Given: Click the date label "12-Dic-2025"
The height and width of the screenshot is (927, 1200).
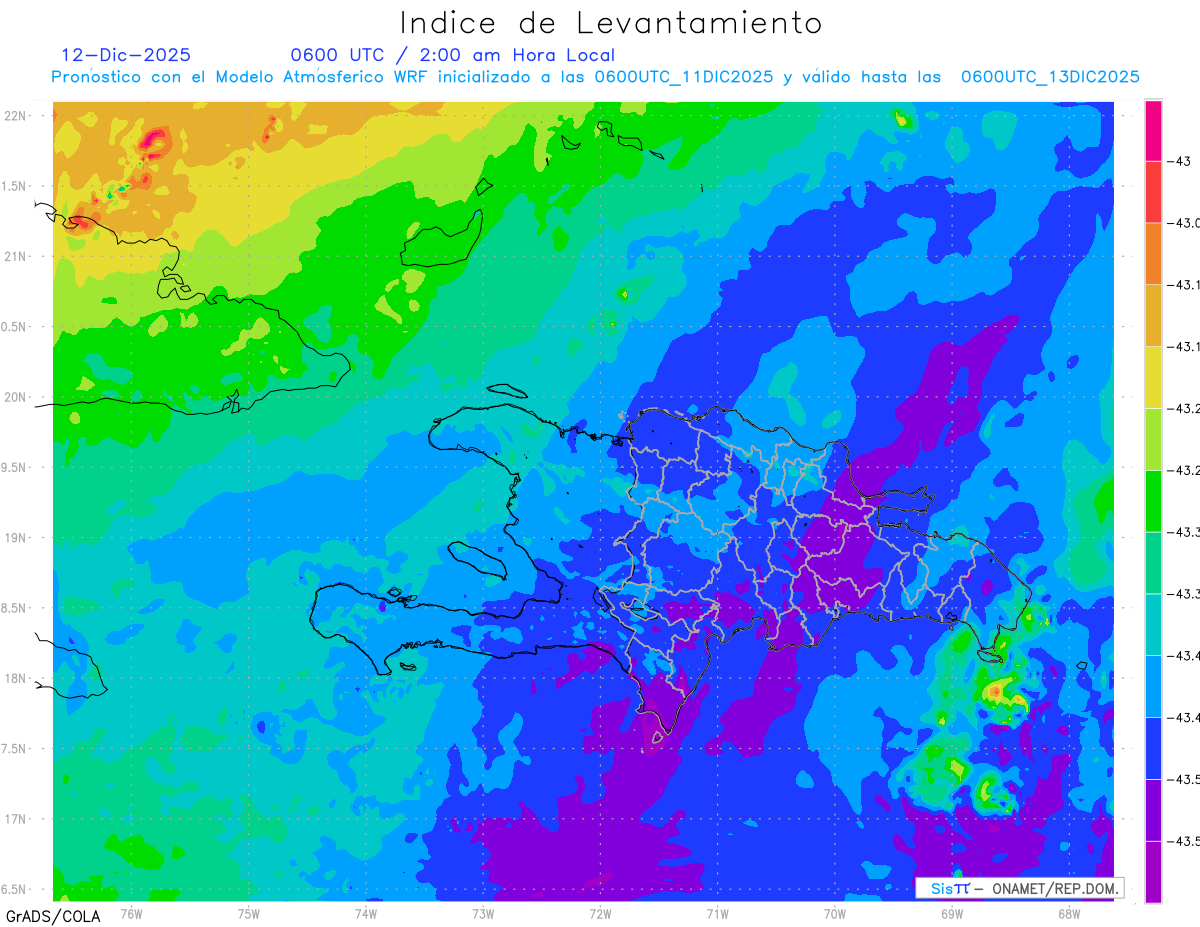Looking at the screenshot, I should pos(126,55).
